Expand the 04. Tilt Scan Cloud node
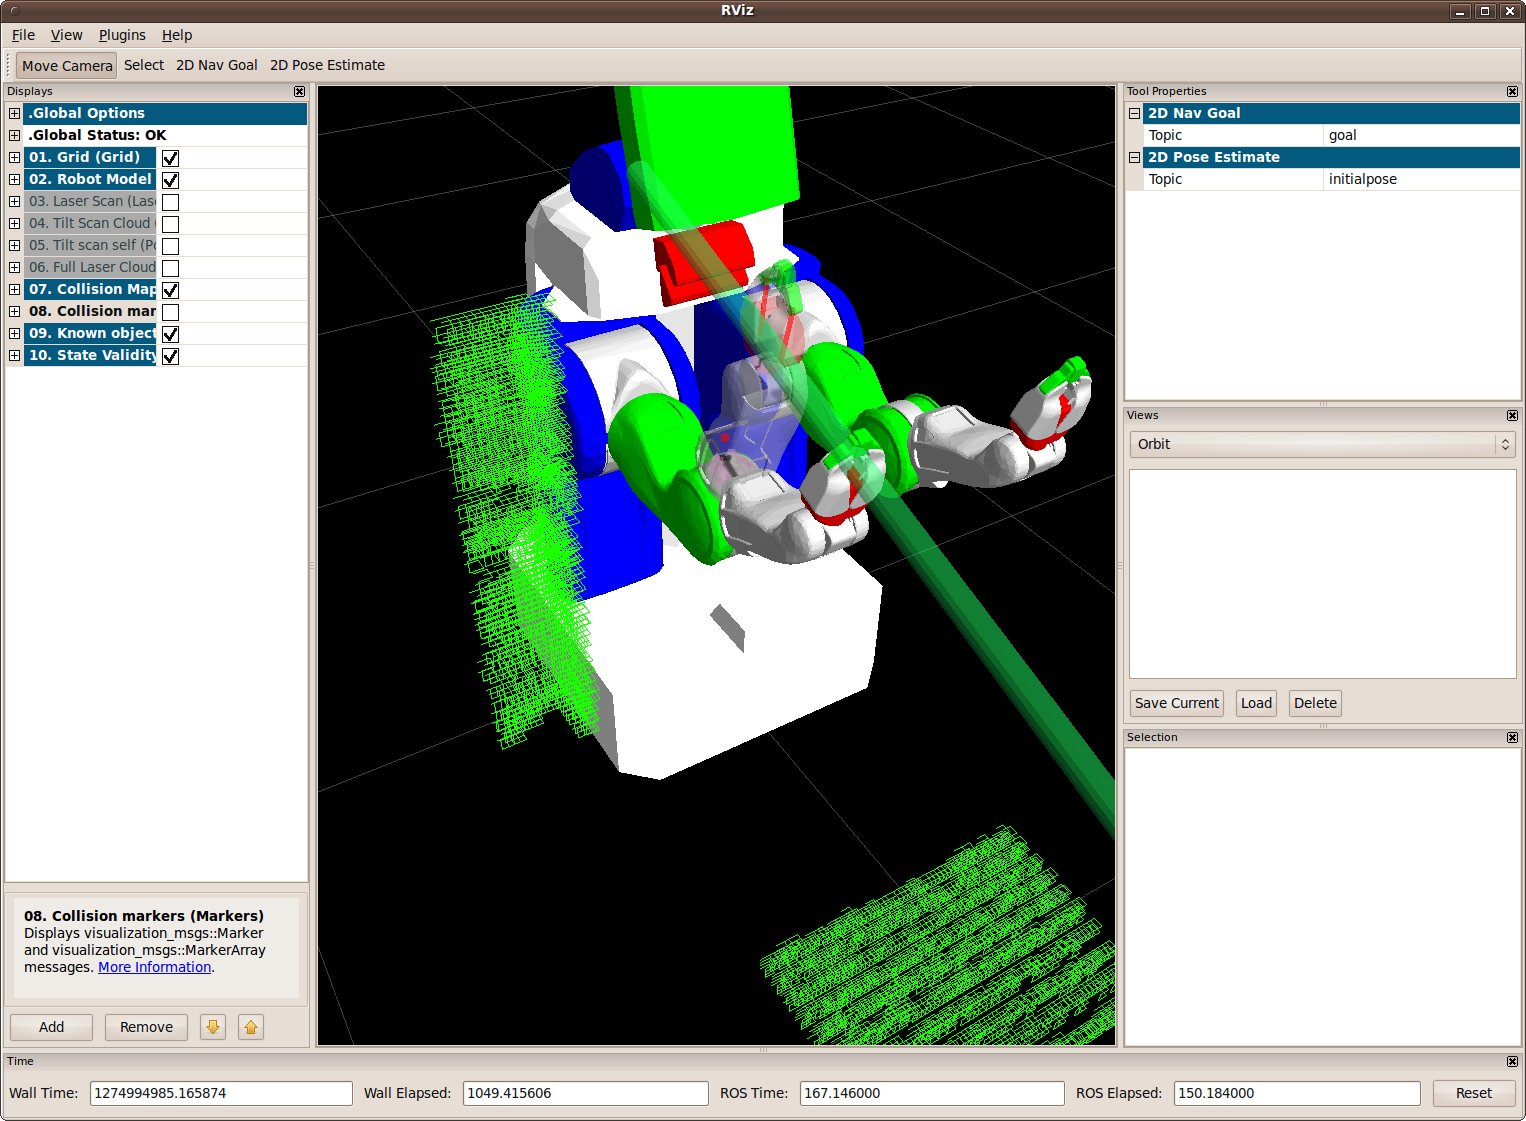Viewport: 1526px width, 1121px height. [x=14, y=223]
